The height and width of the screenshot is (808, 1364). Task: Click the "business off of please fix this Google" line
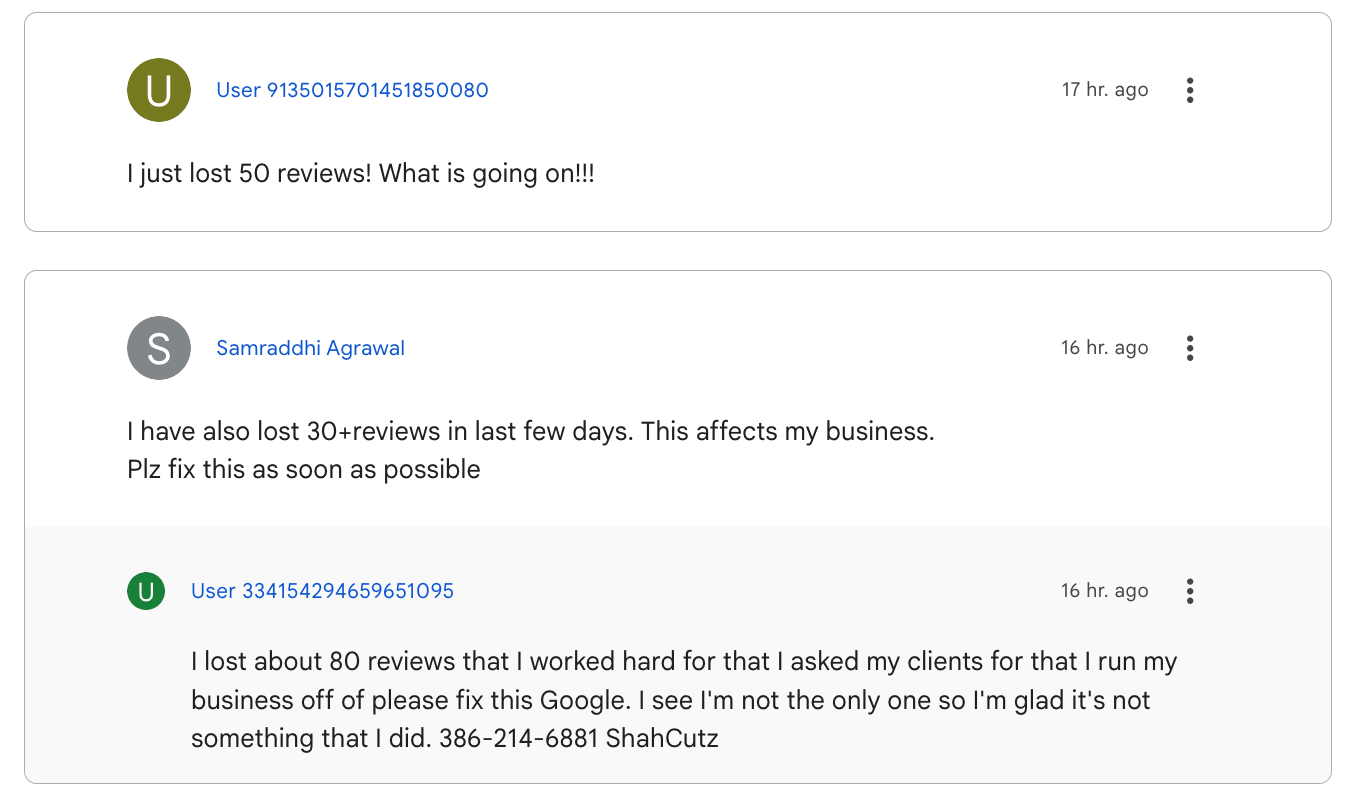coord(671,700)
